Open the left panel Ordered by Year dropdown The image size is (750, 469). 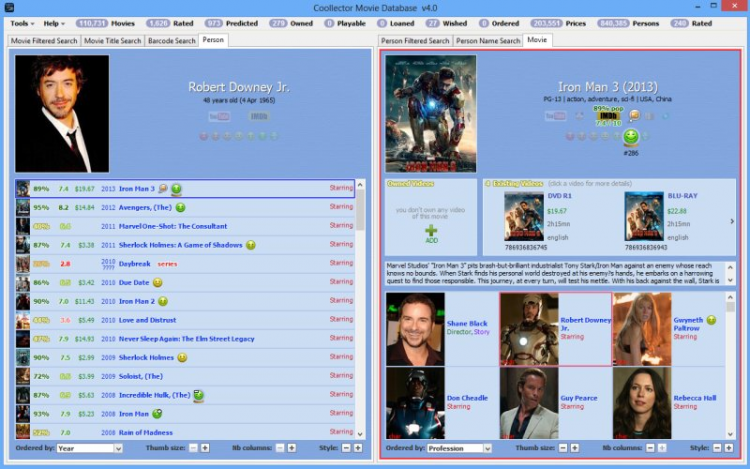coord(89,448)
